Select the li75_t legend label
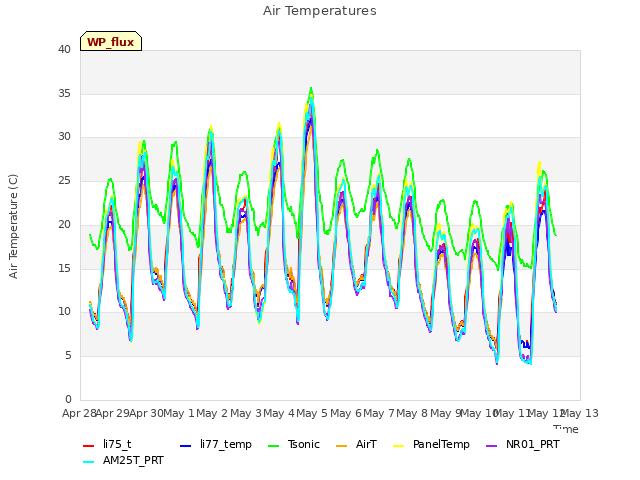Screen dimensions: 640x480 coord(117,444)
